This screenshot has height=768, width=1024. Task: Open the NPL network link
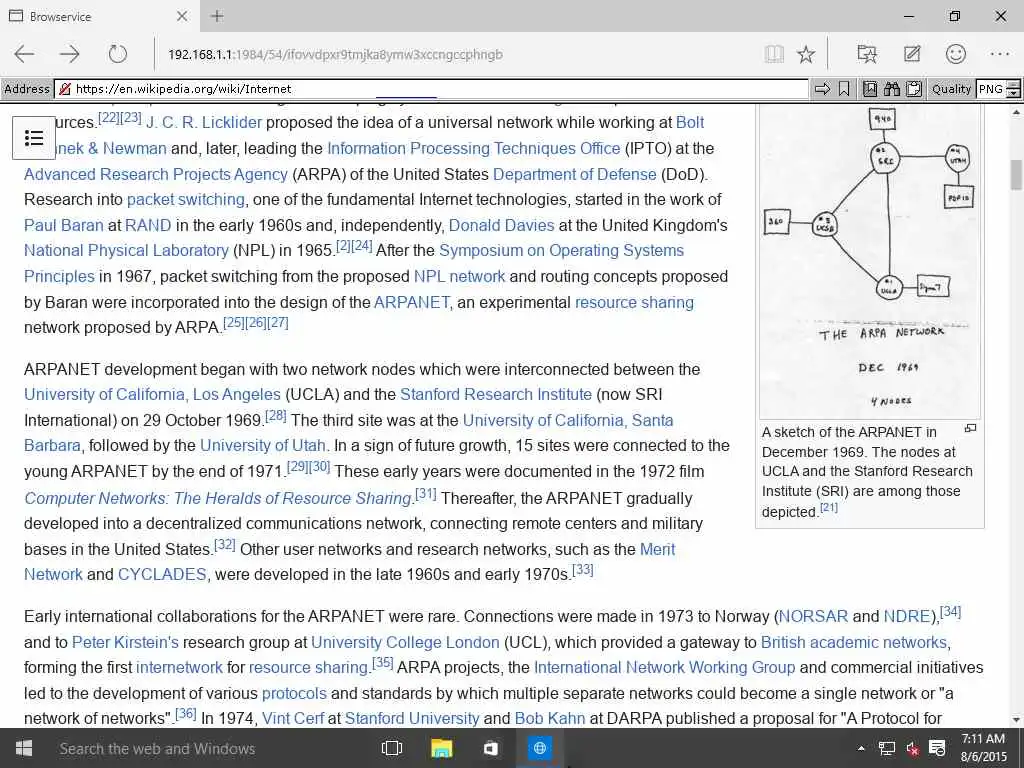(459, 276)
